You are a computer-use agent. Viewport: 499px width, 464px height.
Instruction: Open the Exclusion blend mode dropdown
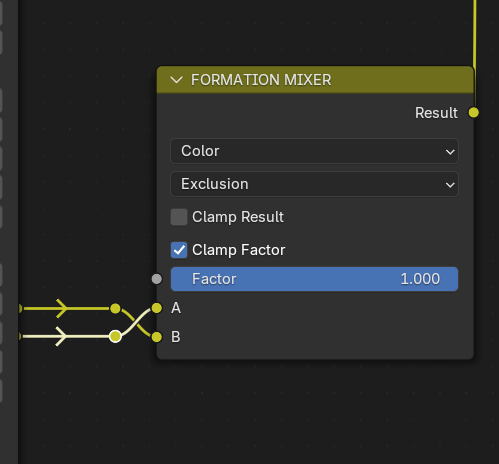(314, 184)
